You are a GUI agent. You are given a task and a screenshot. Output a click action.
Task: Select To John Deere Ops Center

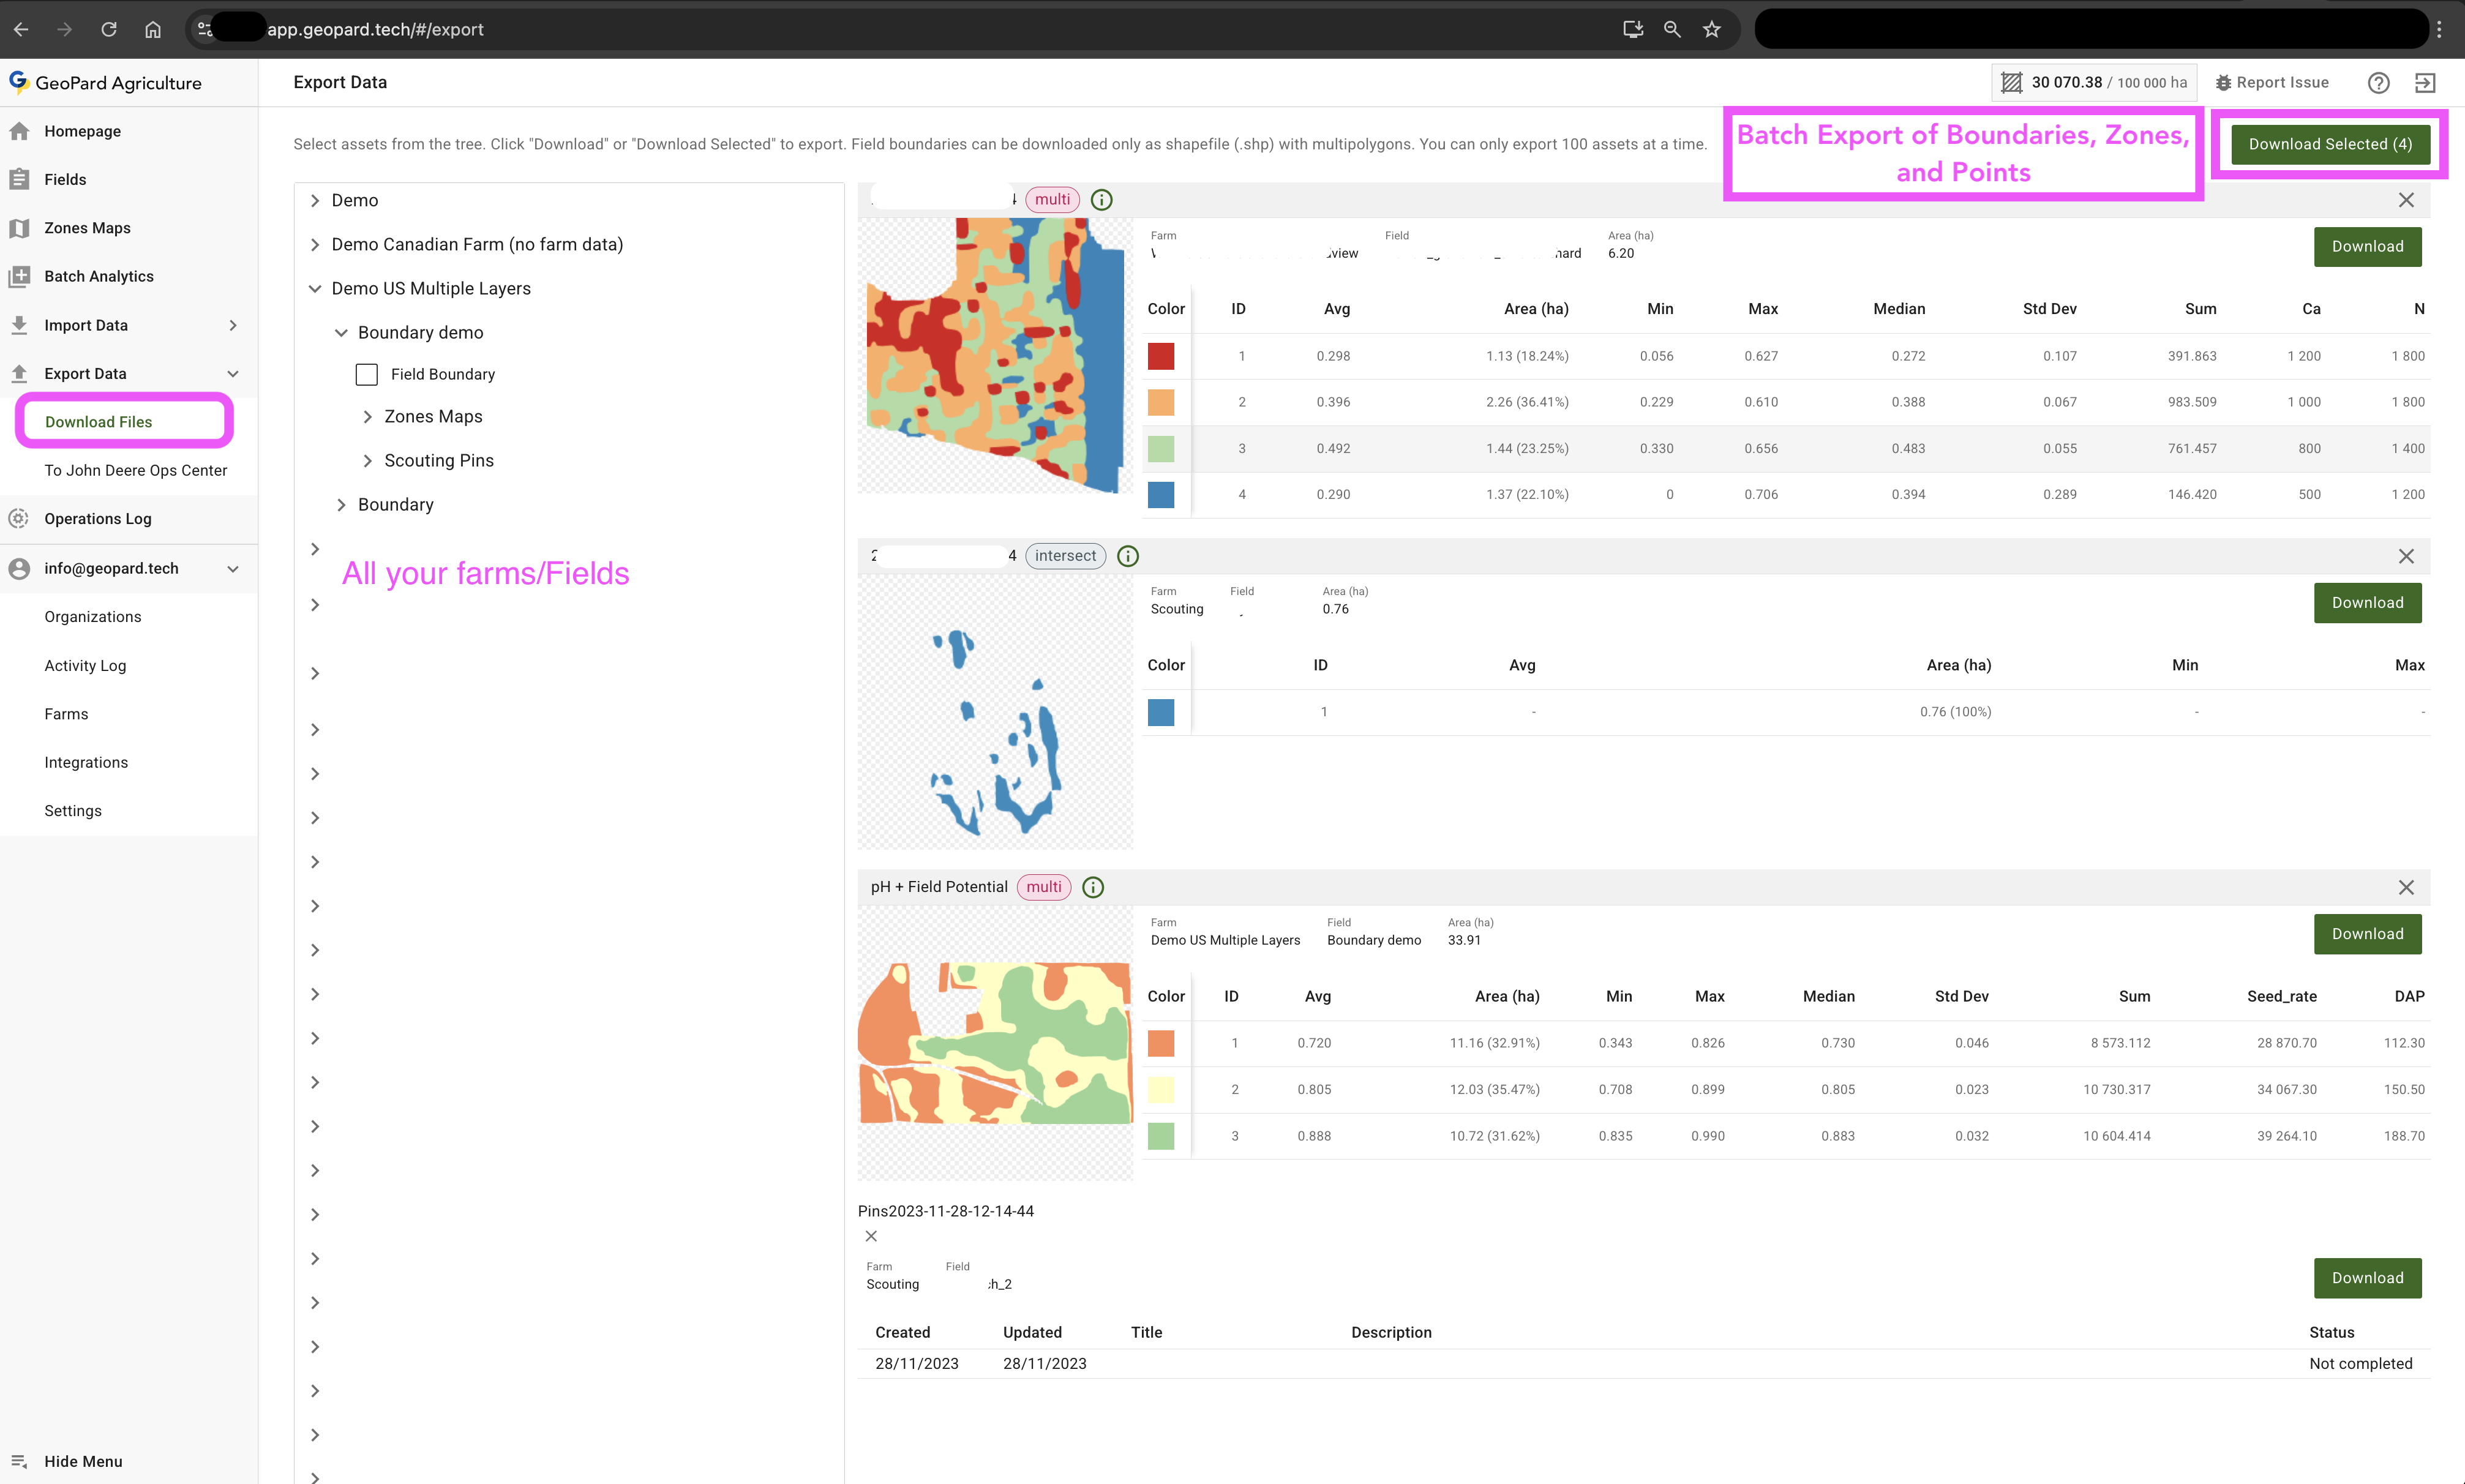pyautogui.click(x=135, y=470)
